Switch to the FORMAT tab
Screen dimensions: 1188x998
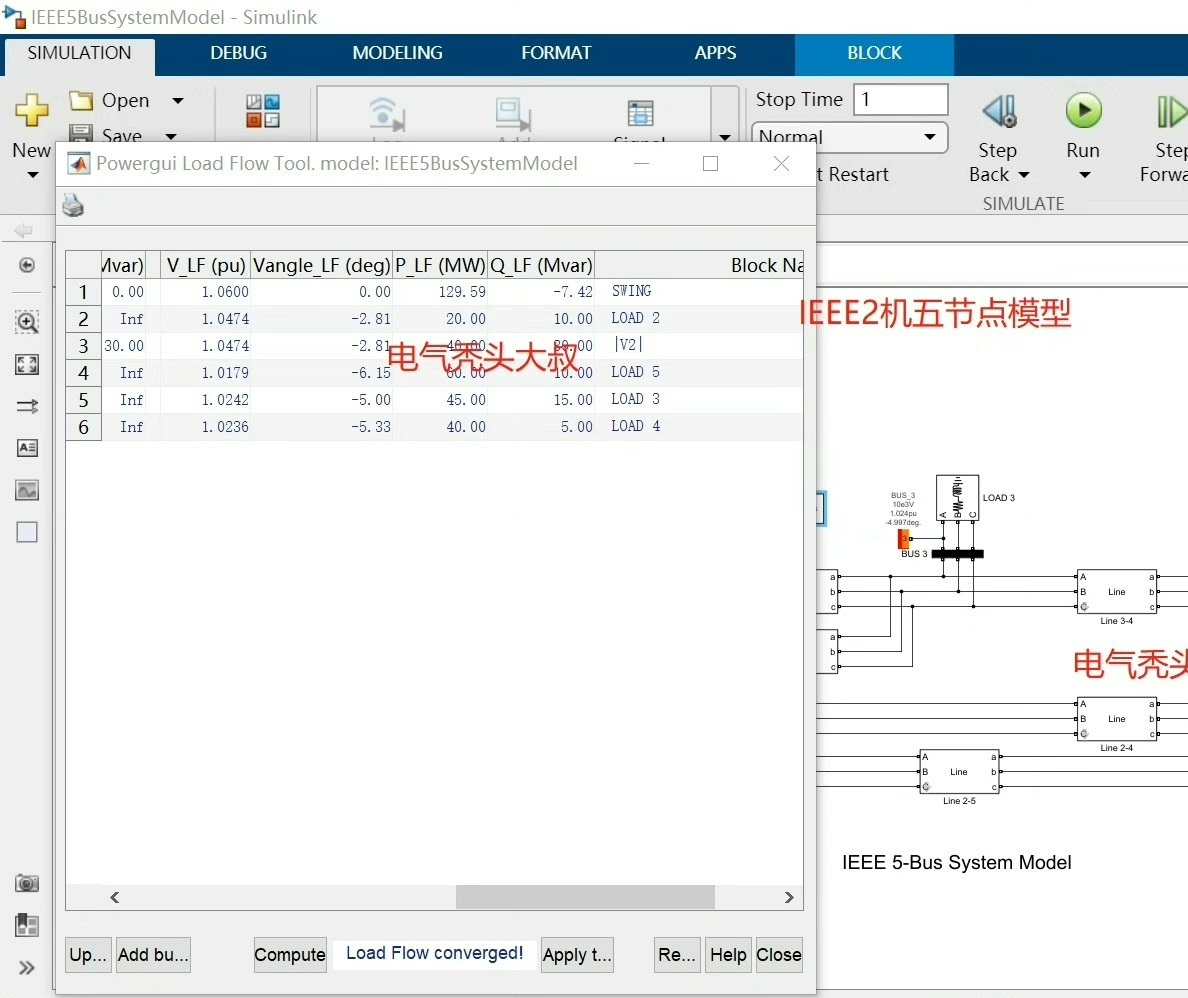556,53
